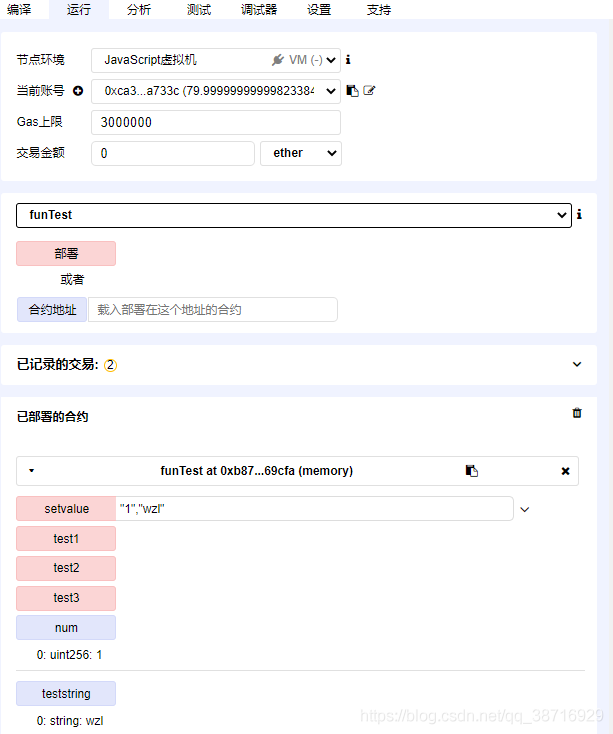Click the teststring getter button
This screenshot has width=613, height=734.
(66, 693)
